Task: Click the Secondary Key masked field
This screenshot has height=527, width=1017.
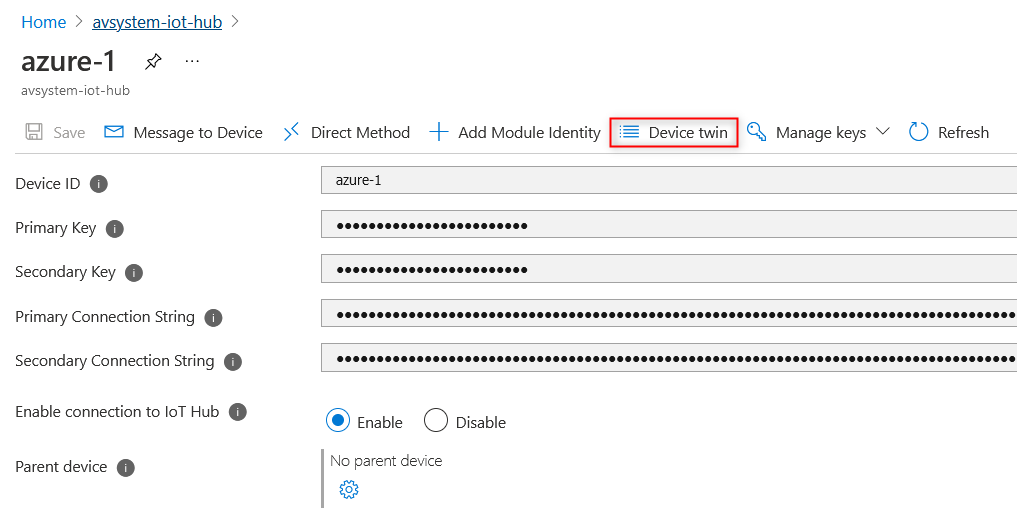Action: point(669,269)
